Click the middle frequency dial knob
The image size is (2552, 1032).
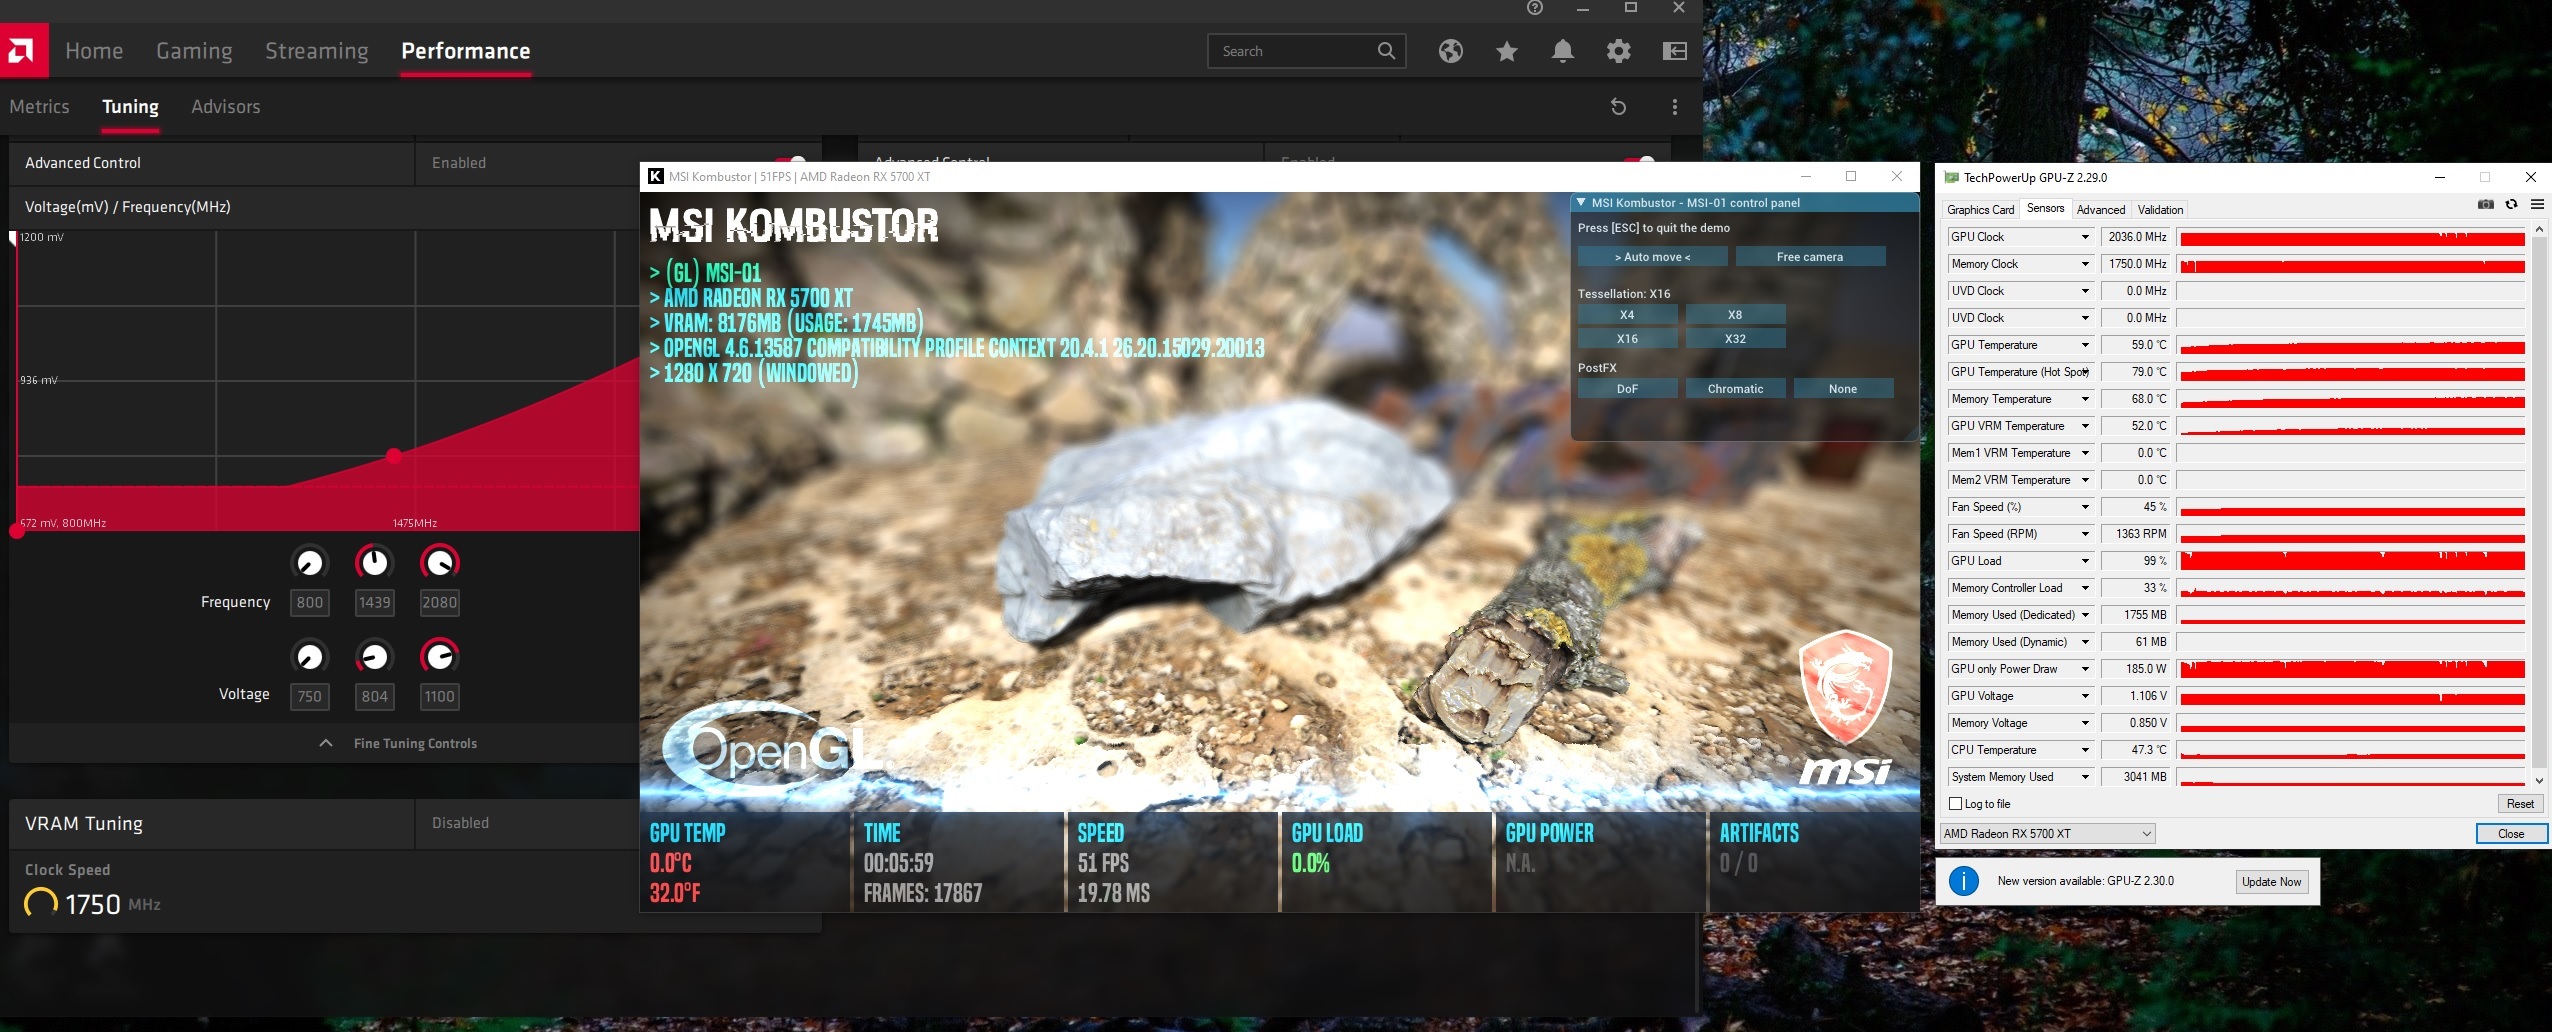point(375,562)
